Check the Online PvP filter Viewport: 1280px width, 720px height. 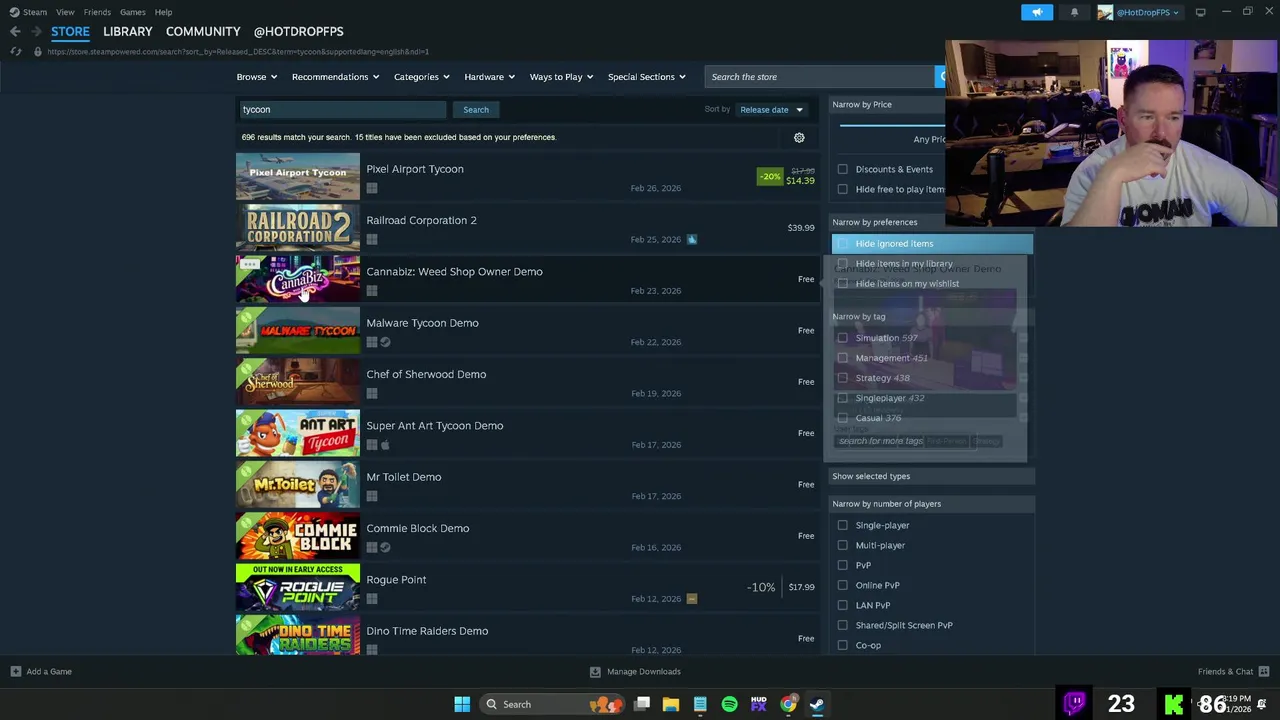tap(842, 585)
